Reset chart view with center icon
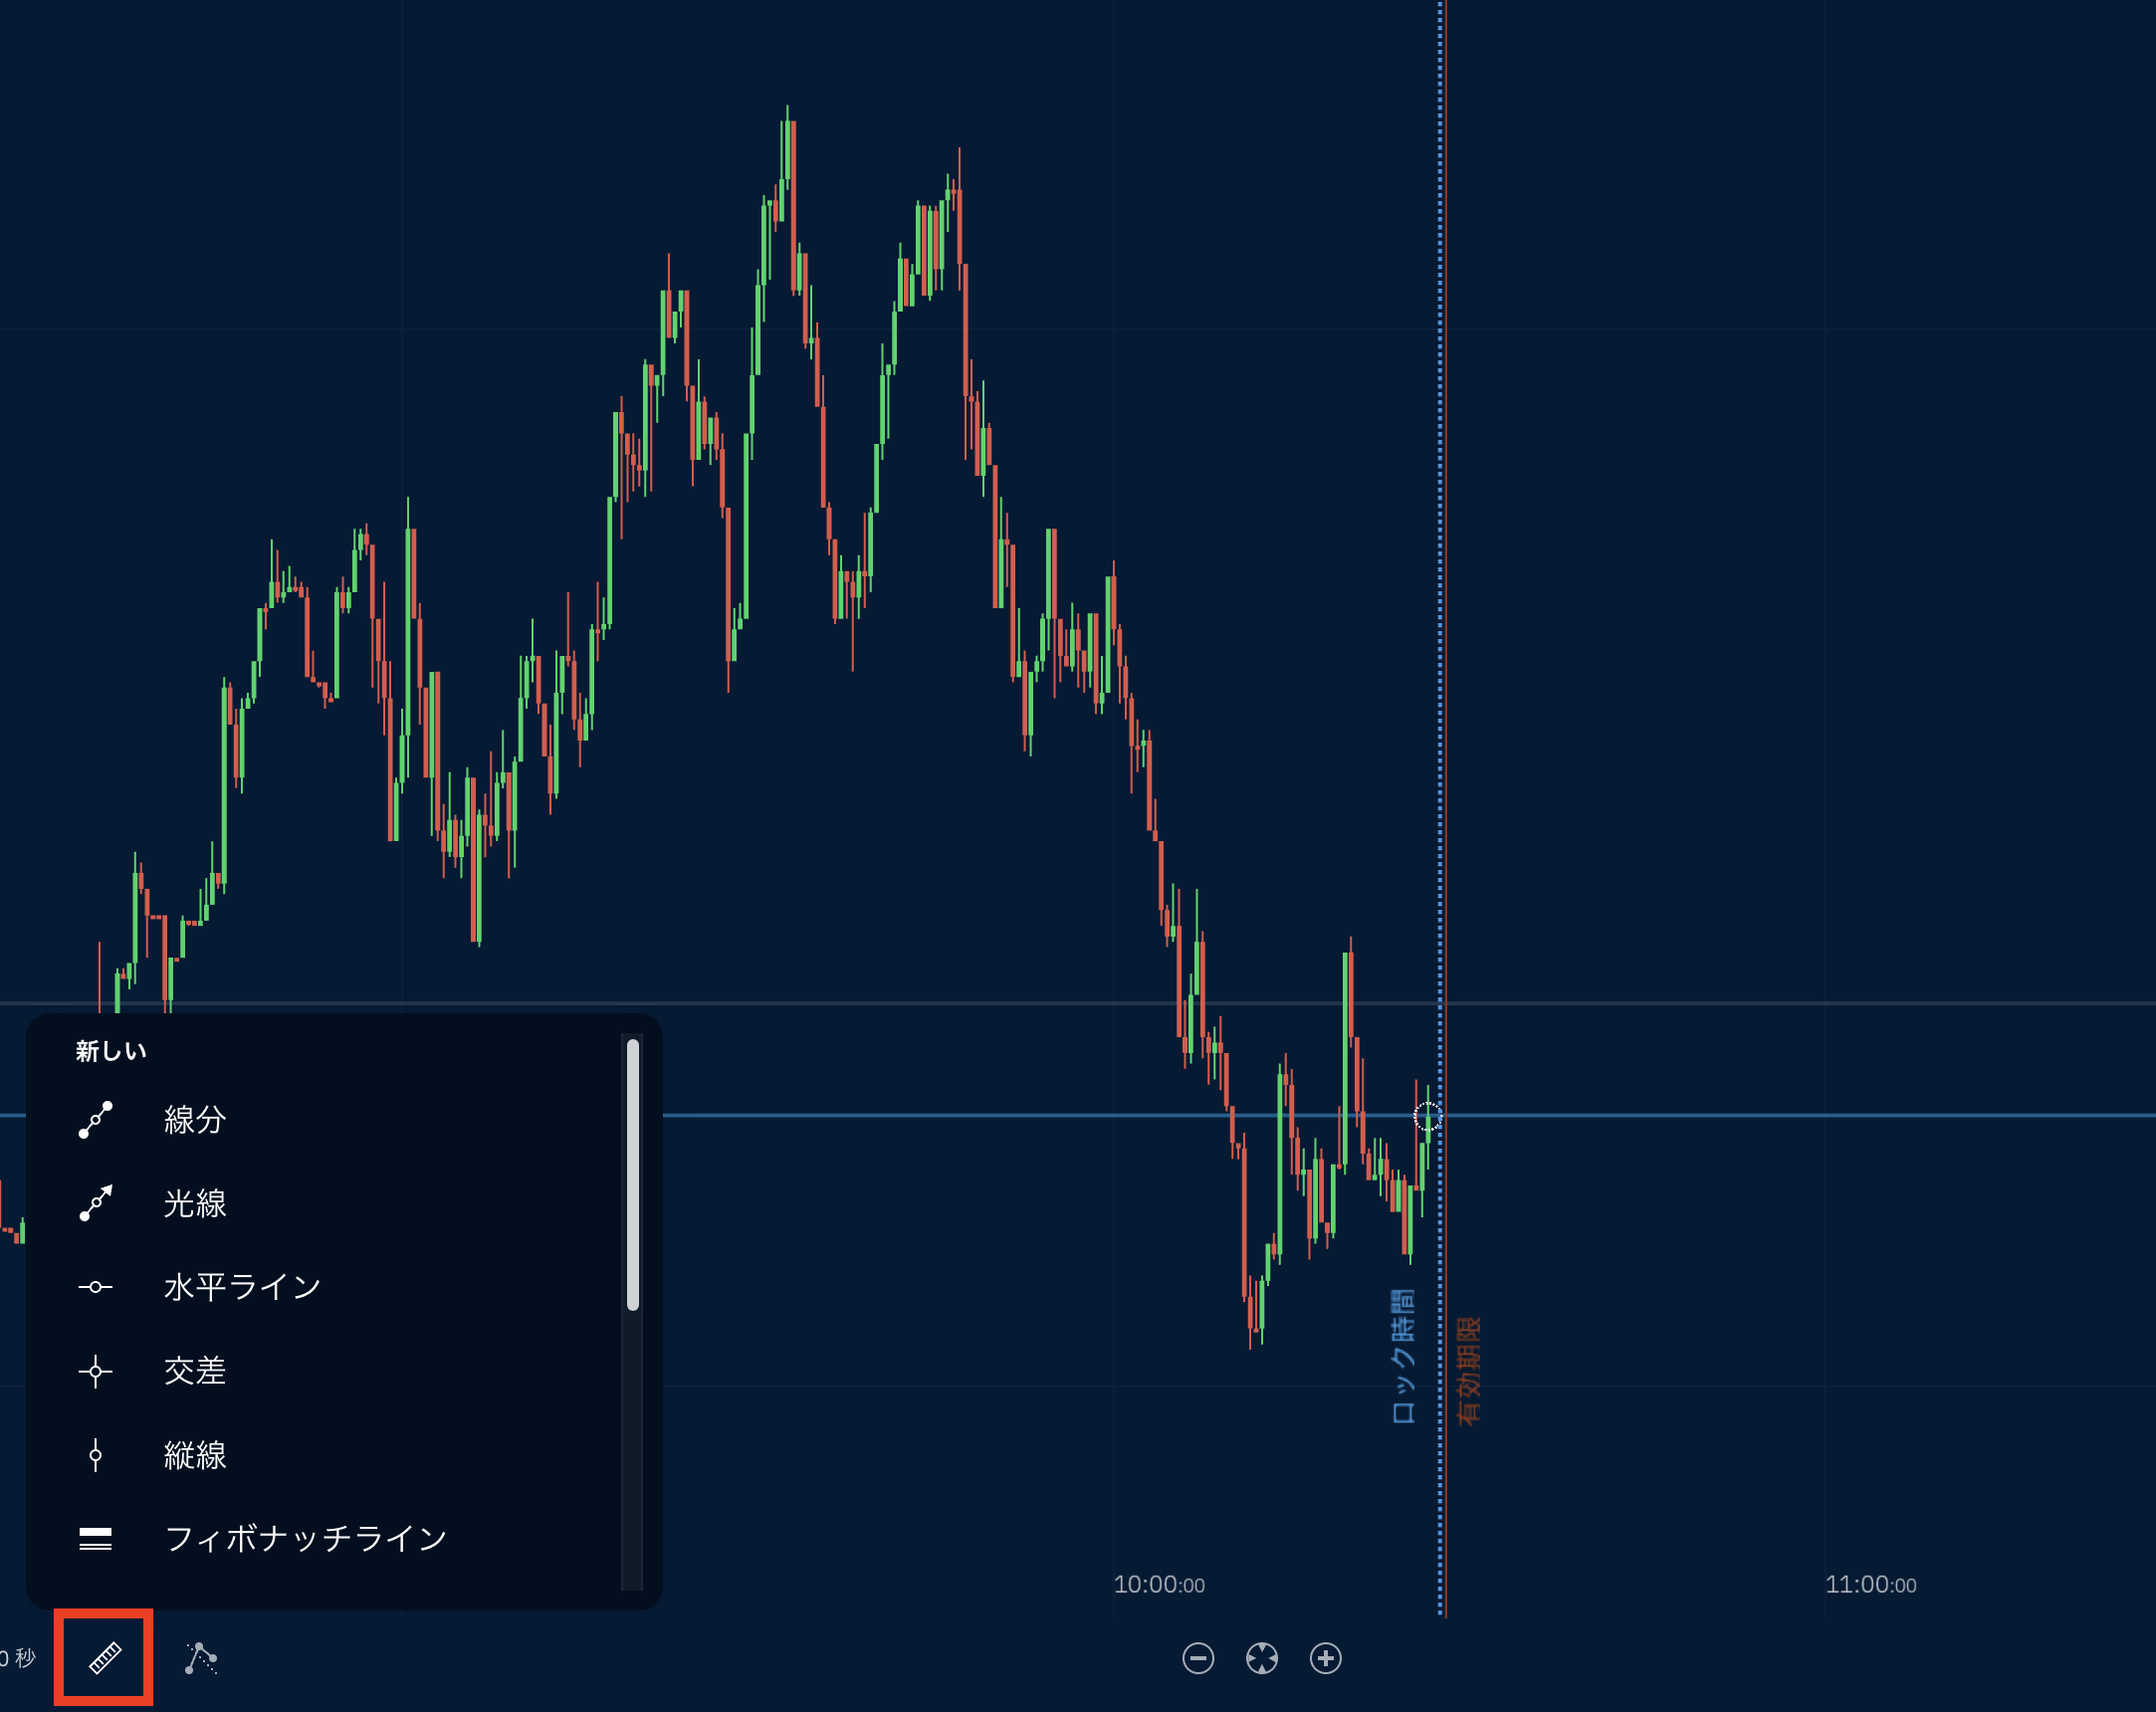This screenshot has height=1712, width=2156. pyautogui.click(x=1262, y=1658)
